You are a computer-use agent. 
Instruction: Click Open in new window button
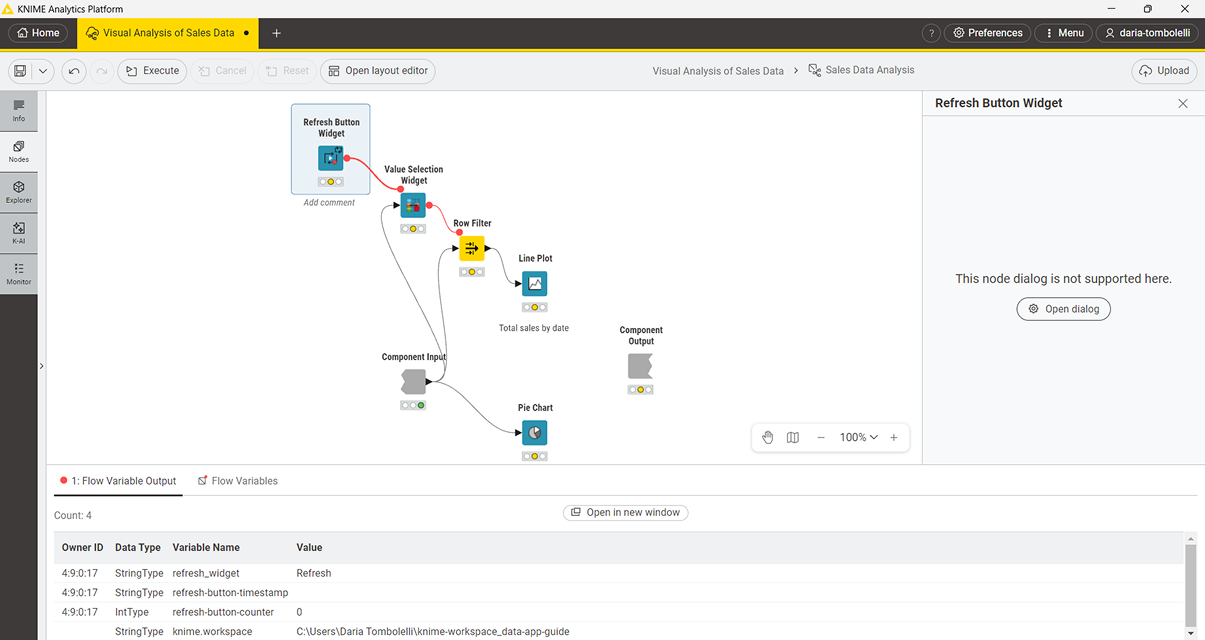pyautogui.click(x=625, y=512)
